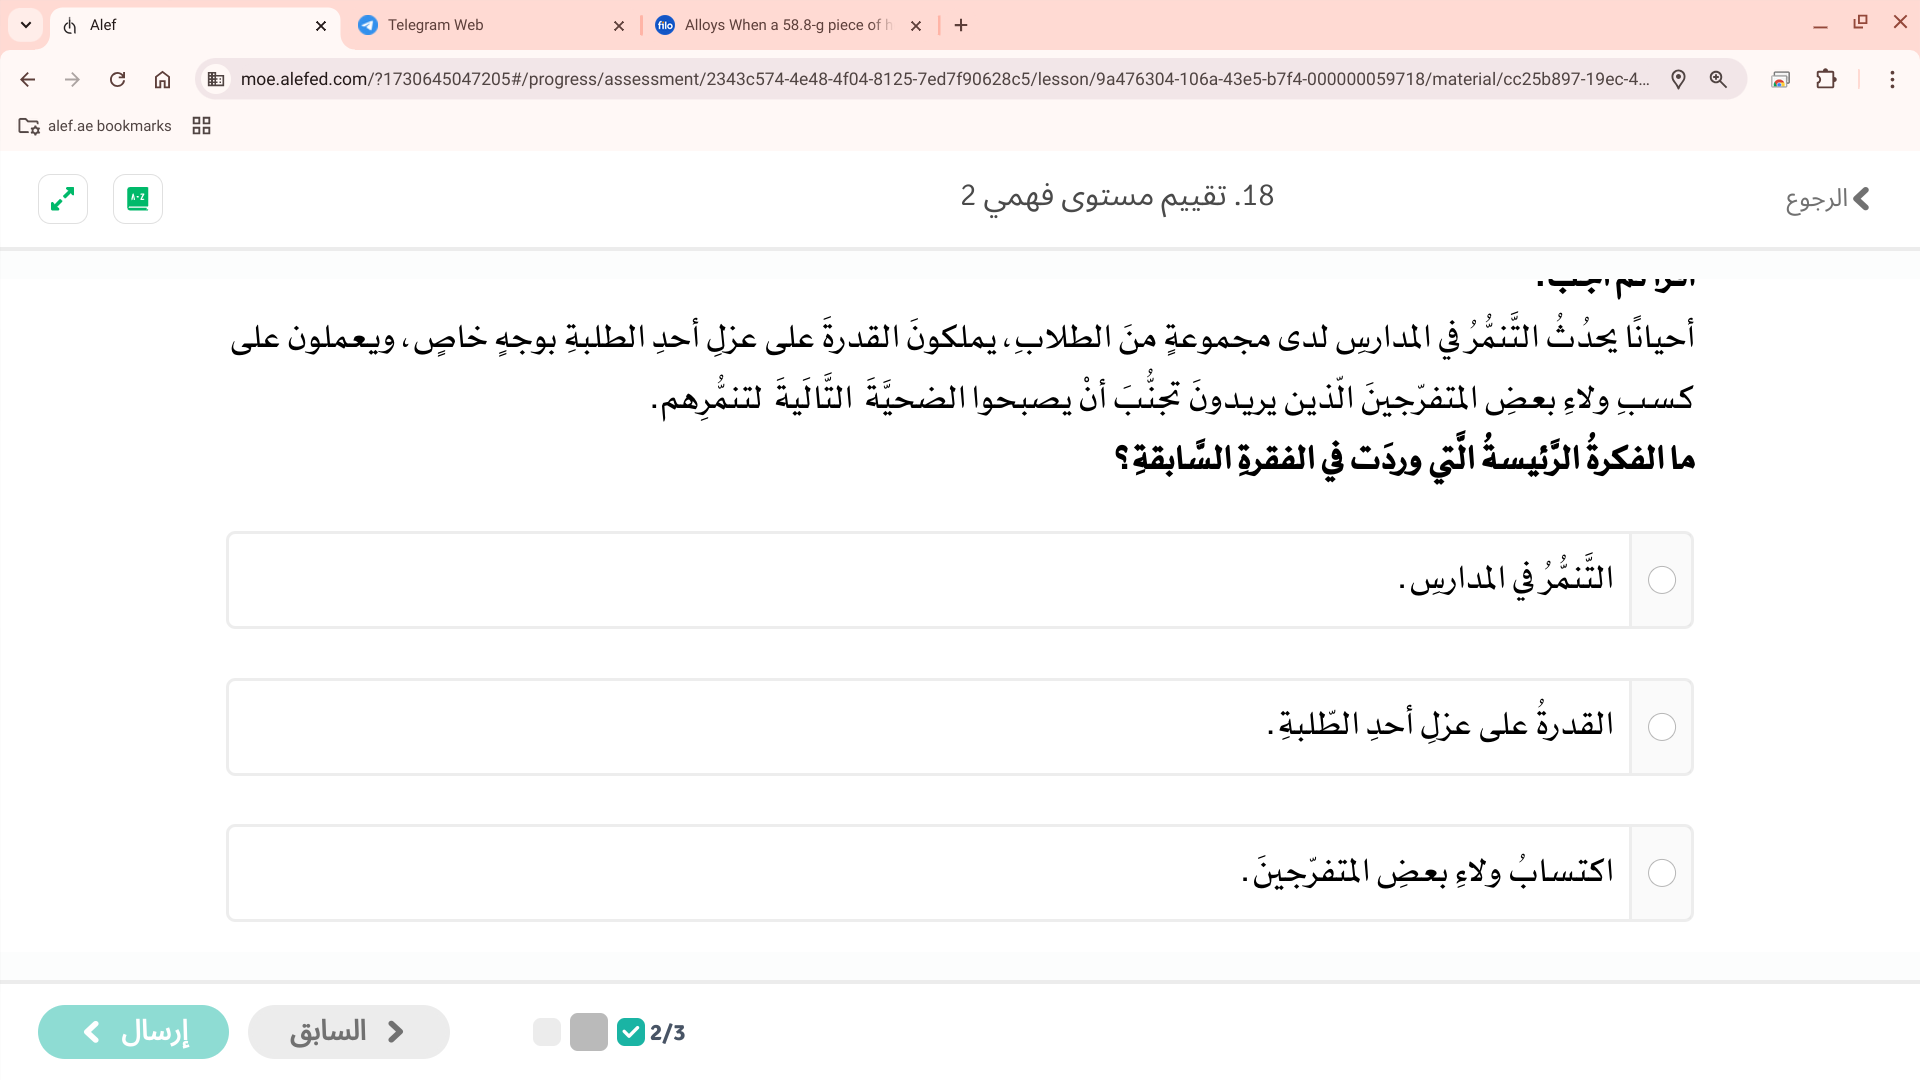Open the A-Z dictionary icon
Screen dimensions: 1920x1080
coord(138,199)
